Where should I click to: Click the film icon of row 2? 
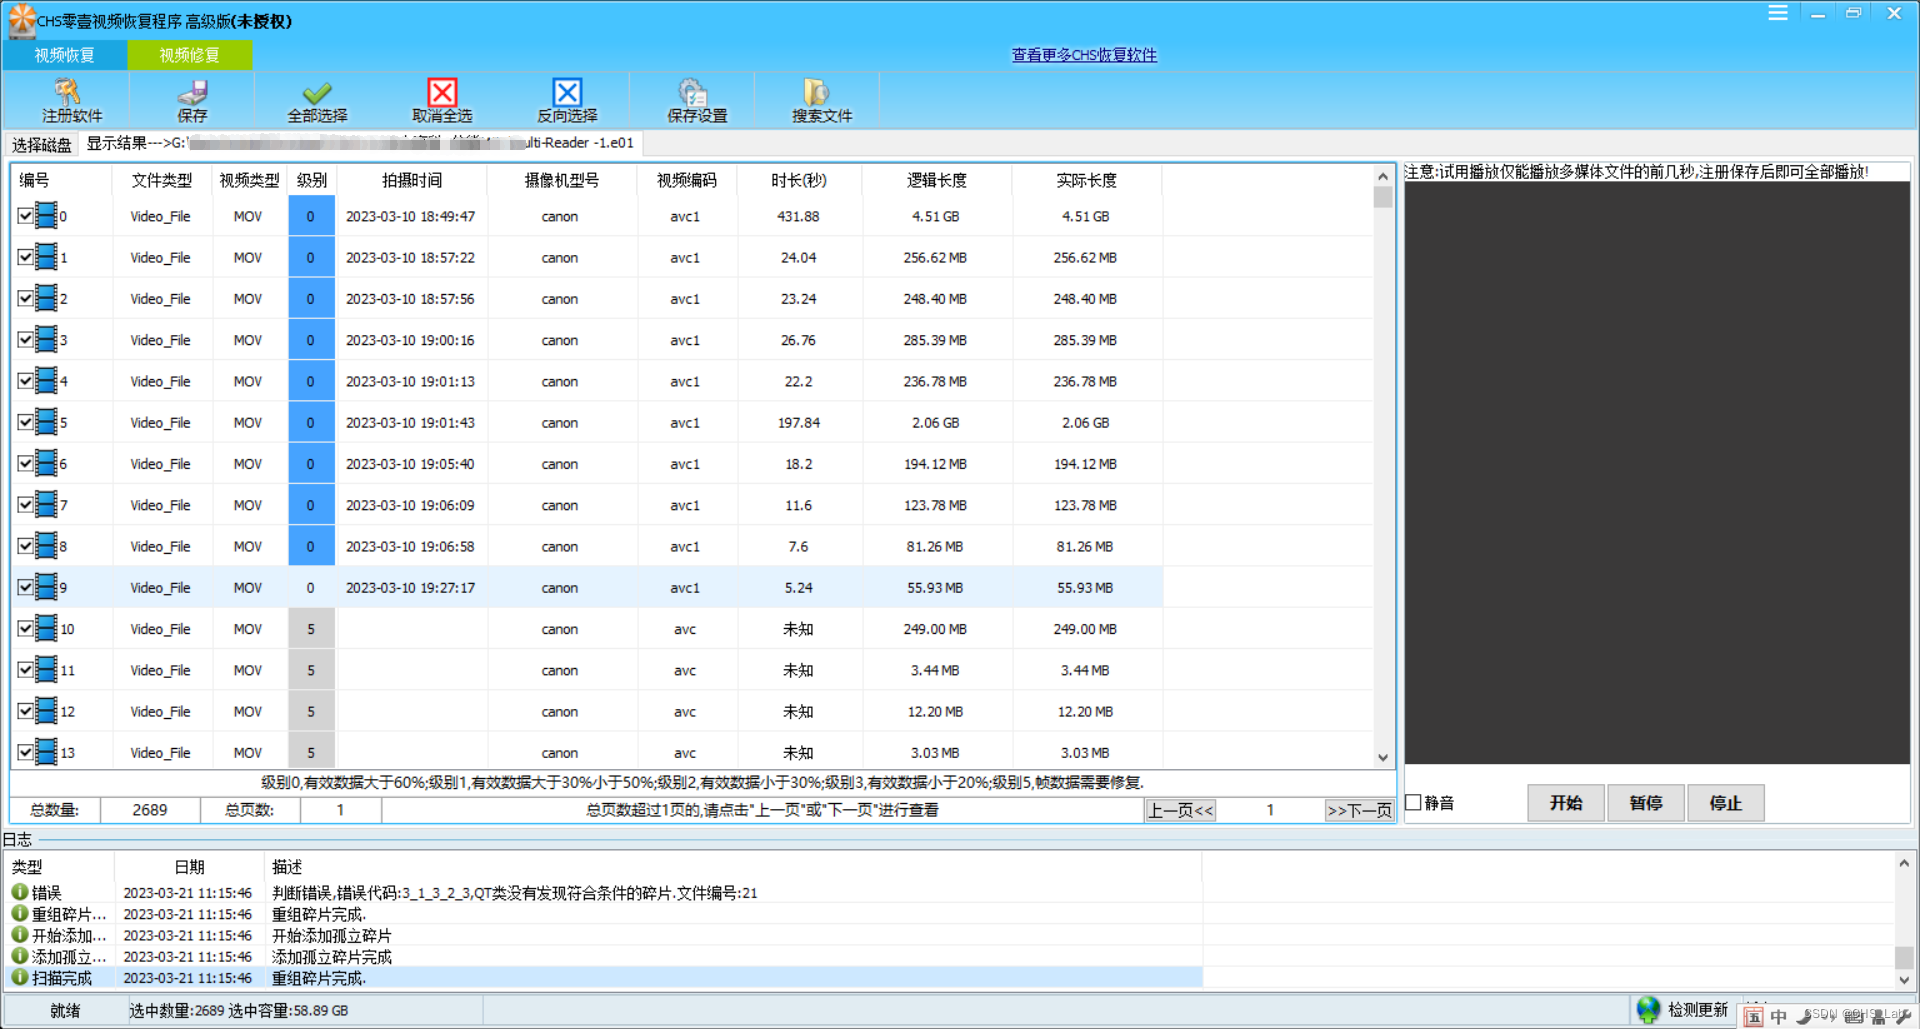click(x=46, y=298)
